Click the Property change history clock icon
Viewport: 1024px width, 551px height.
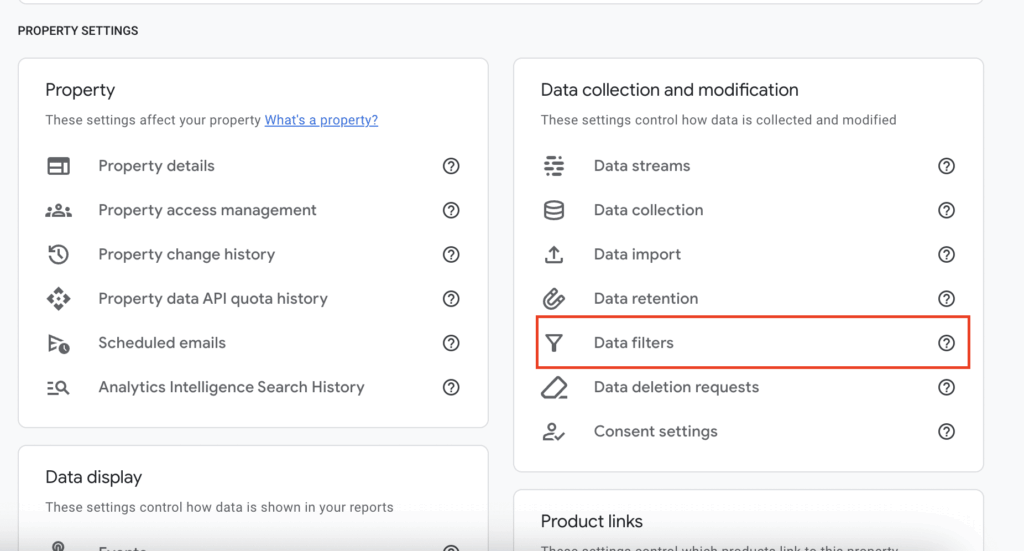58,255
